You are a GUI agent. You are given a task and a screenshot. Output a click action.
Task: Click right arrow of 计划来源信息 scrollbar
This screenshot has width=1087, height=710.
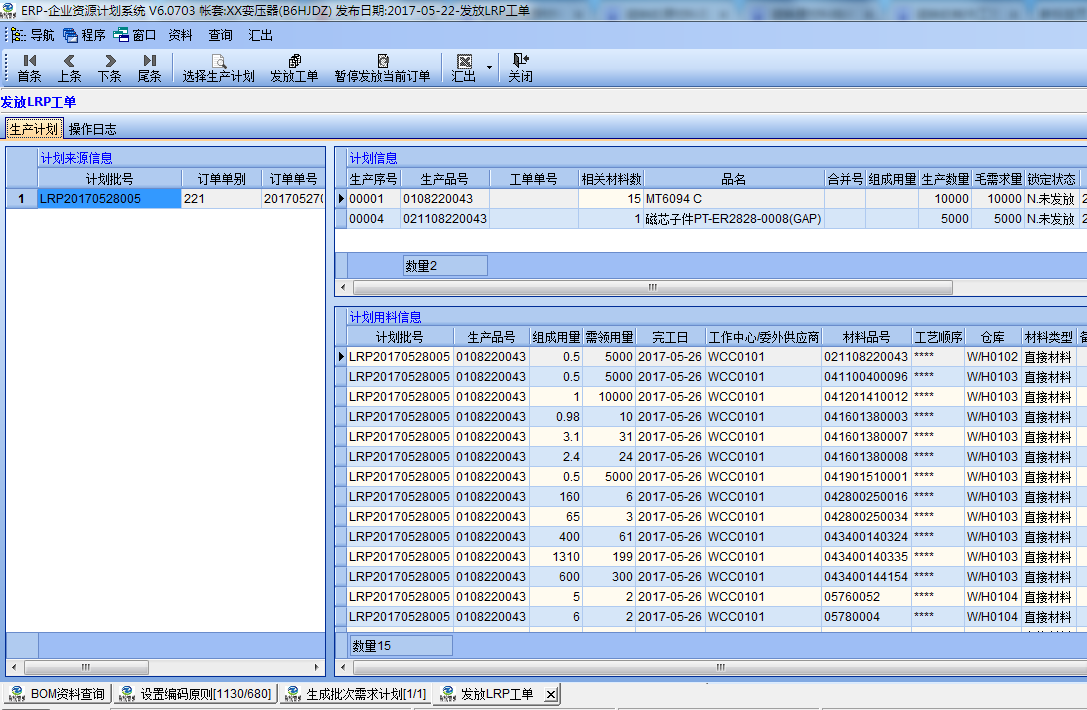tap(317, 668)
